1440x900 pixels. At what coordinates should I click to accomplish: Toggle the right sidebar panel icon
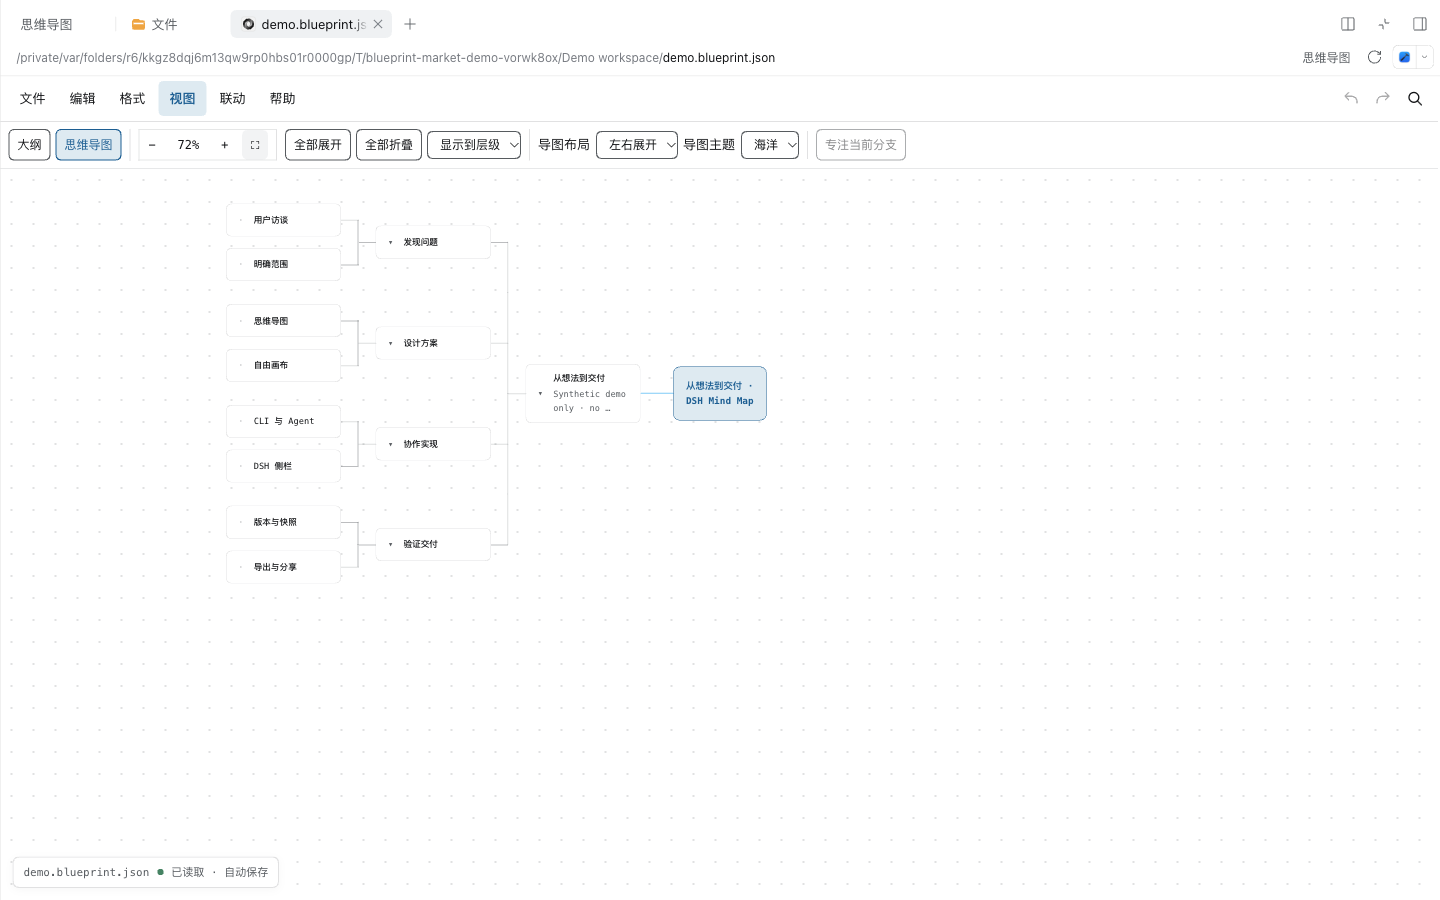point(1420,24)
